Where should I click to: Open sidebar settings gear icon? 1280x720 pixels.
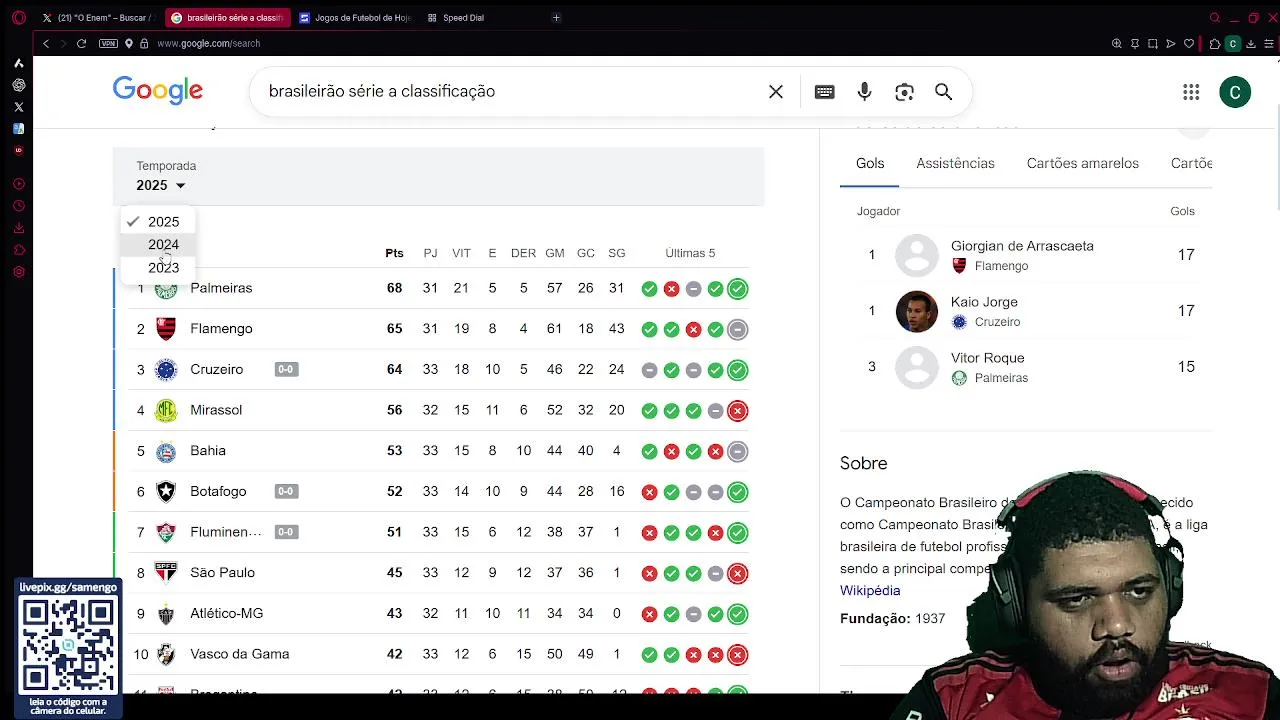click(x=18, y=272)
